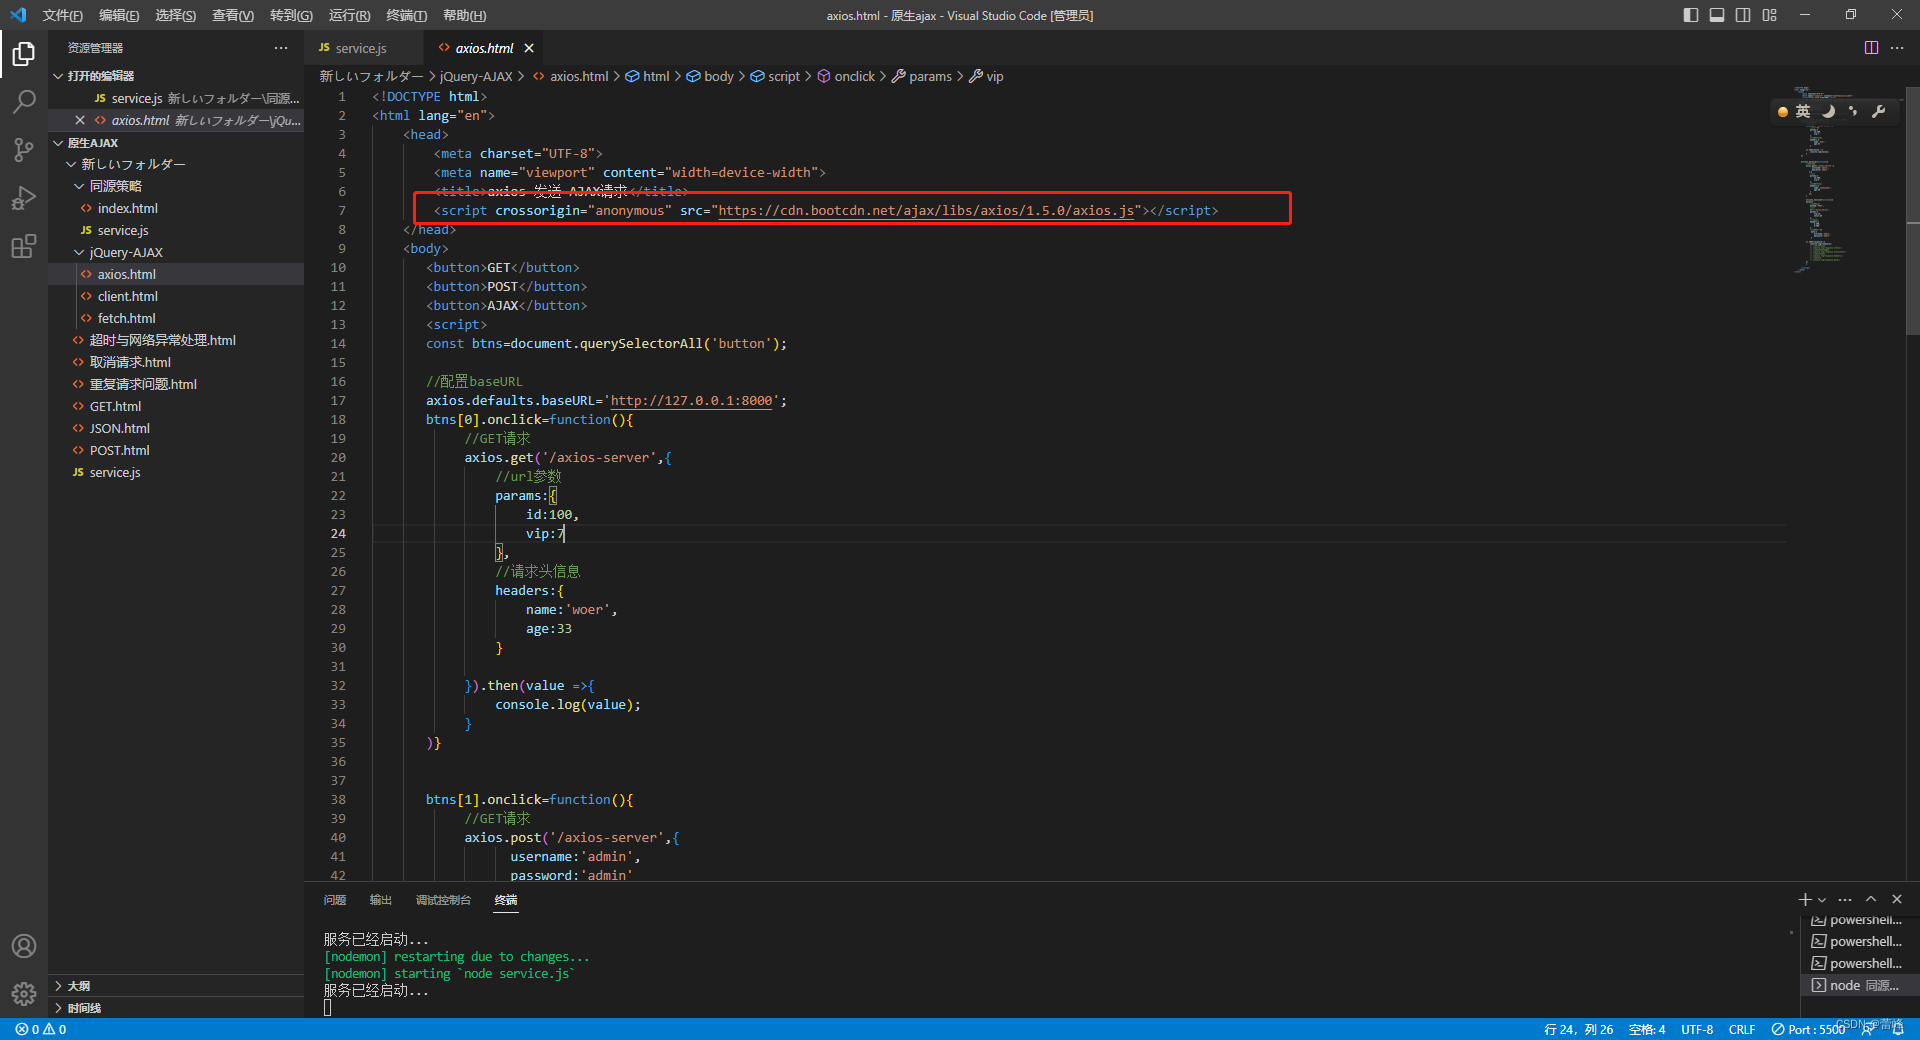Go to line via cursor position status
The height and width of the screenshot is (1040, 1920).
[1578, 1029]
